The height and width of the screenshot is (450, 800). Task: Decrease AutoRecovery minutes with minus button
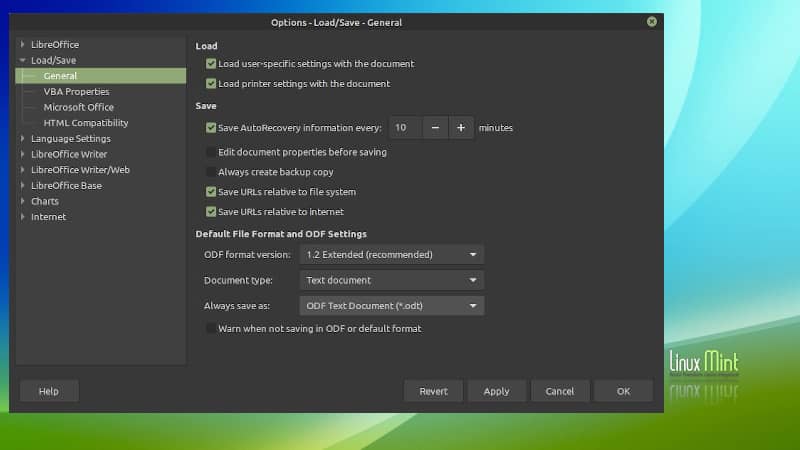point(435,128)
